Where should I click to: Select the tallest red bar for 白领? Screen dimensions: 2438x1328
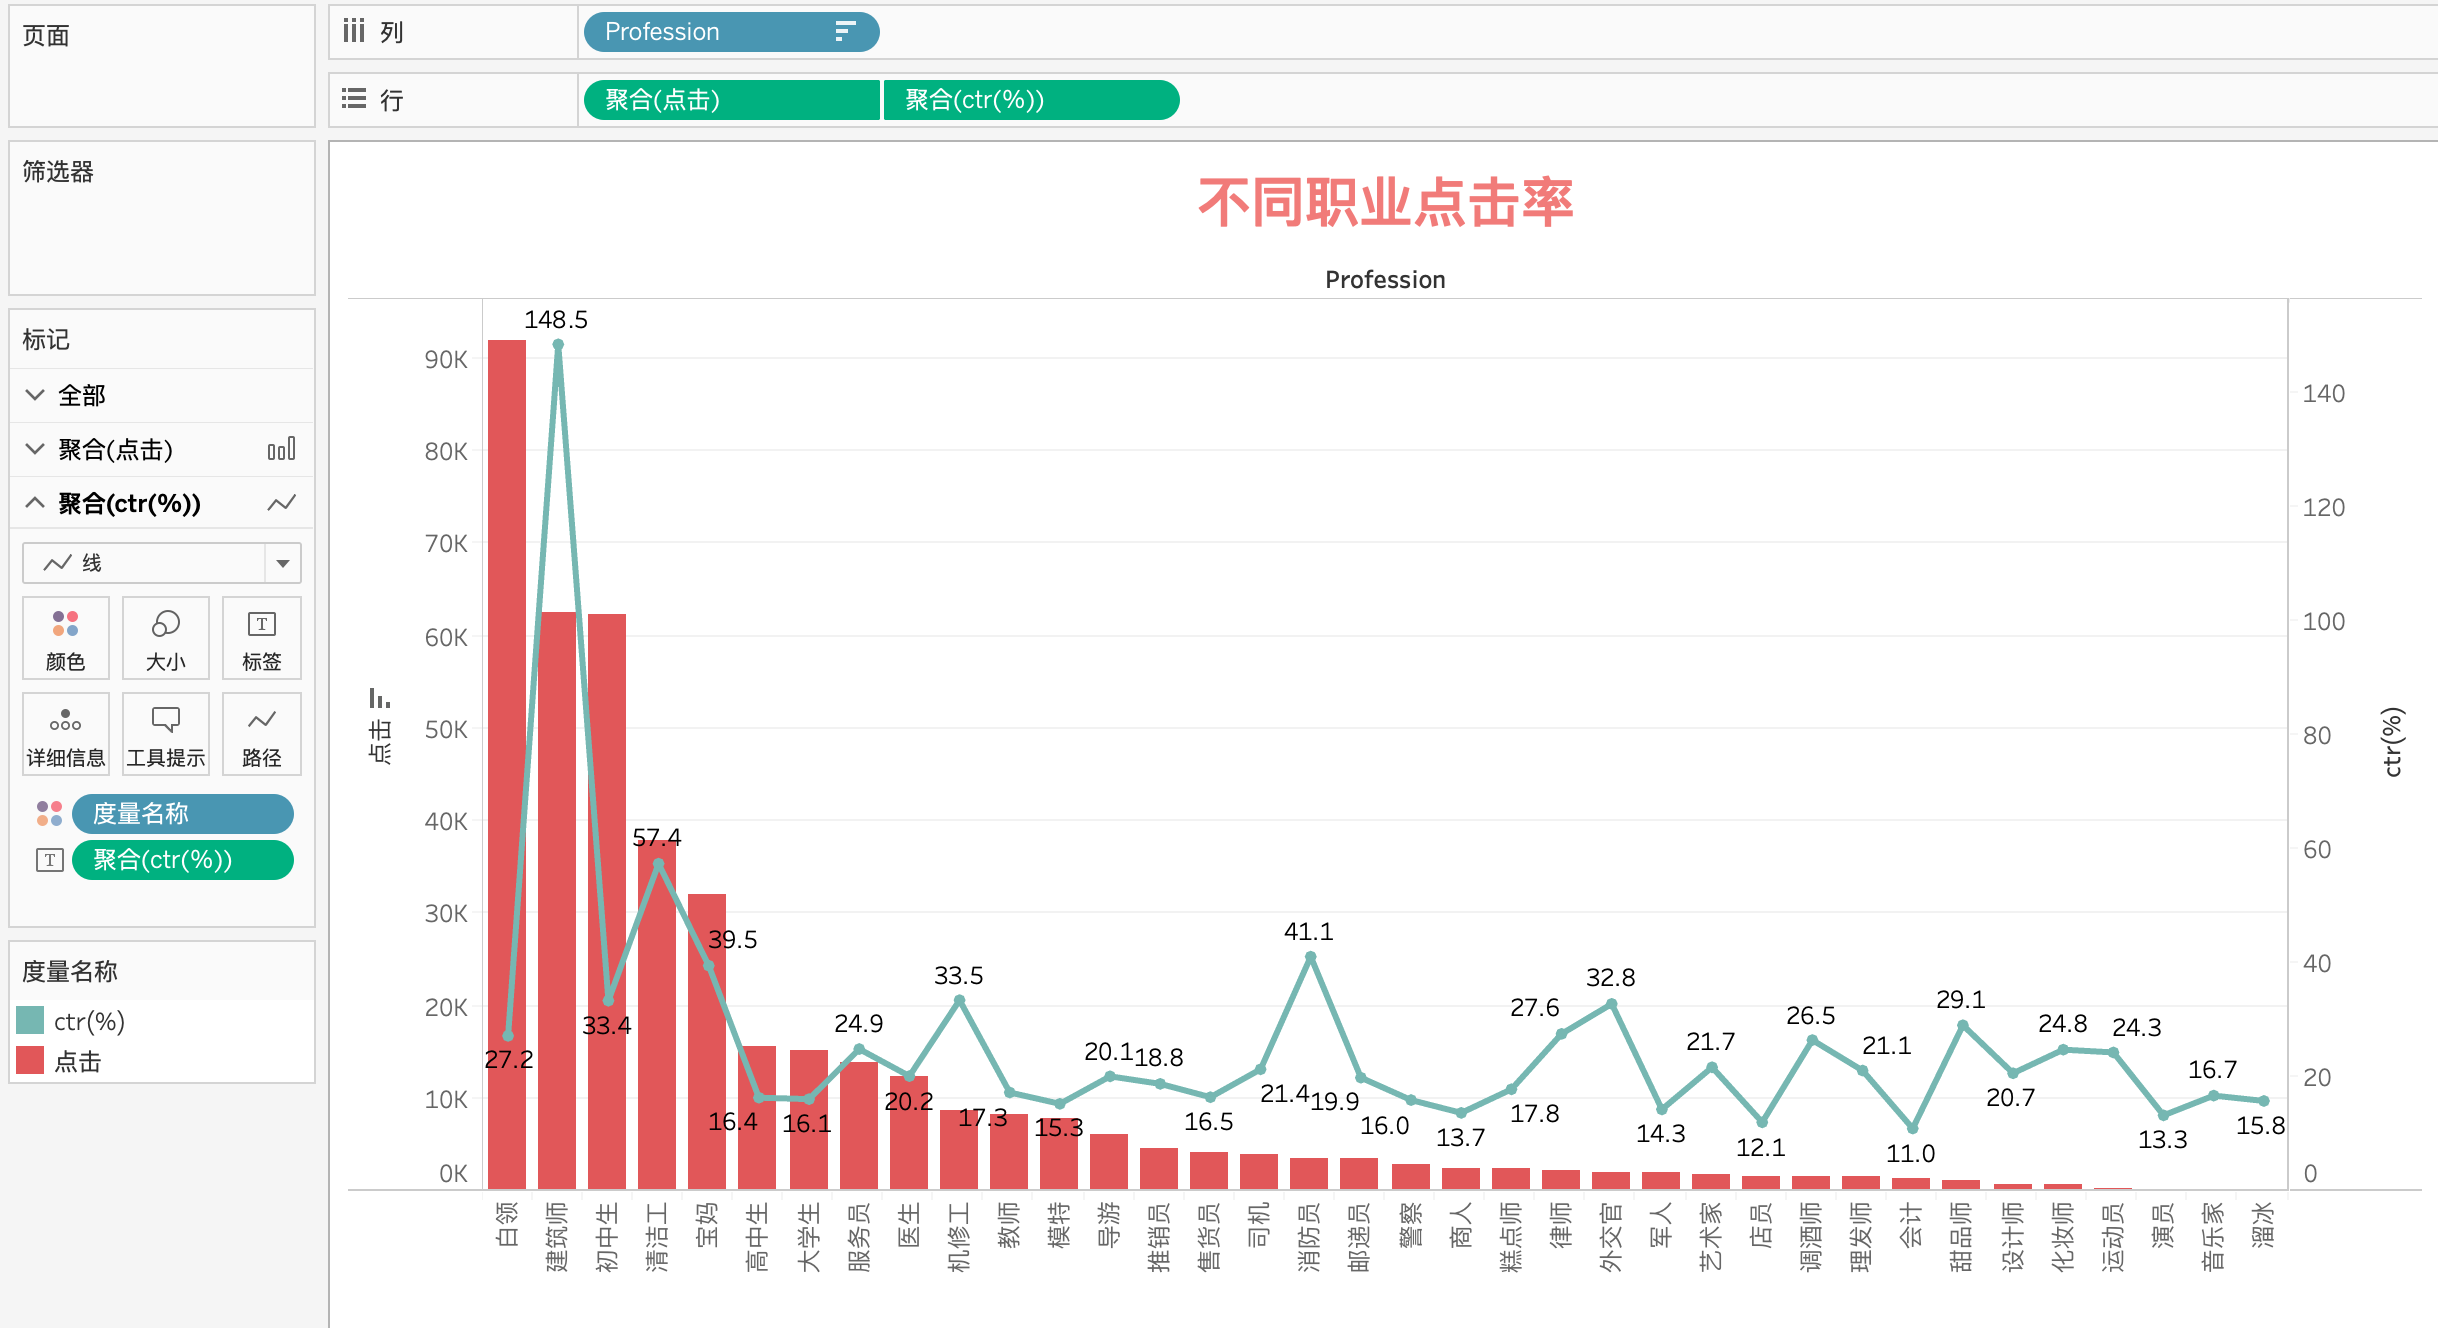[507, 764]
